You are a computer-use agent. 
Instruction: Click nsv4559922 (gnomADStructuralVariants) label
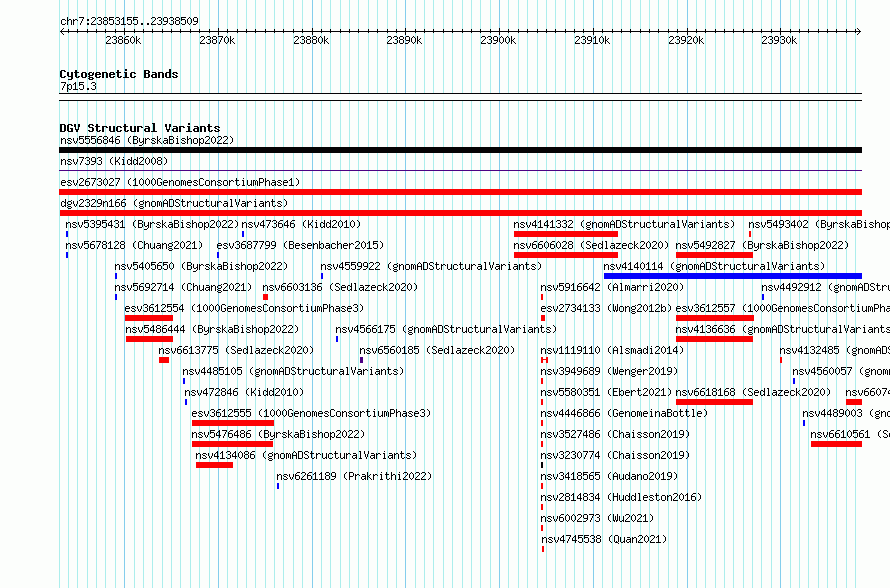pos(431,266)
